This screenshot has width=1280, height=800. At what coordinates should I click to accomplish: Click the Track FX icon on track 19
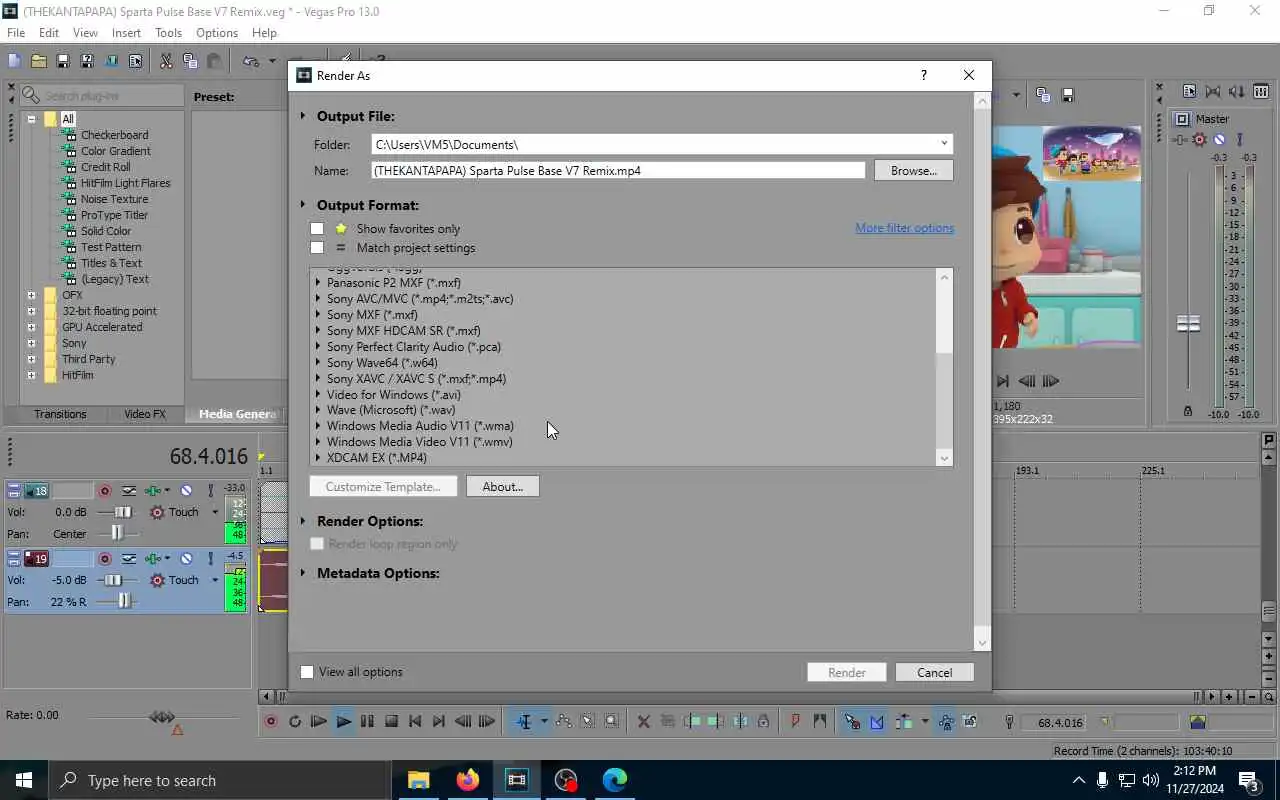click(153, 559)
